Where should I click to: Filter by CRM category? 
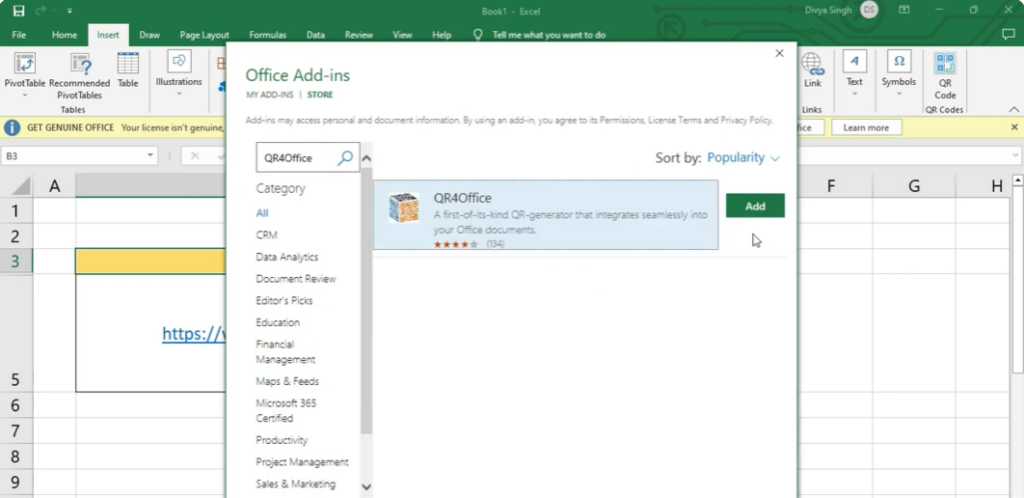[x=266, y=234]
